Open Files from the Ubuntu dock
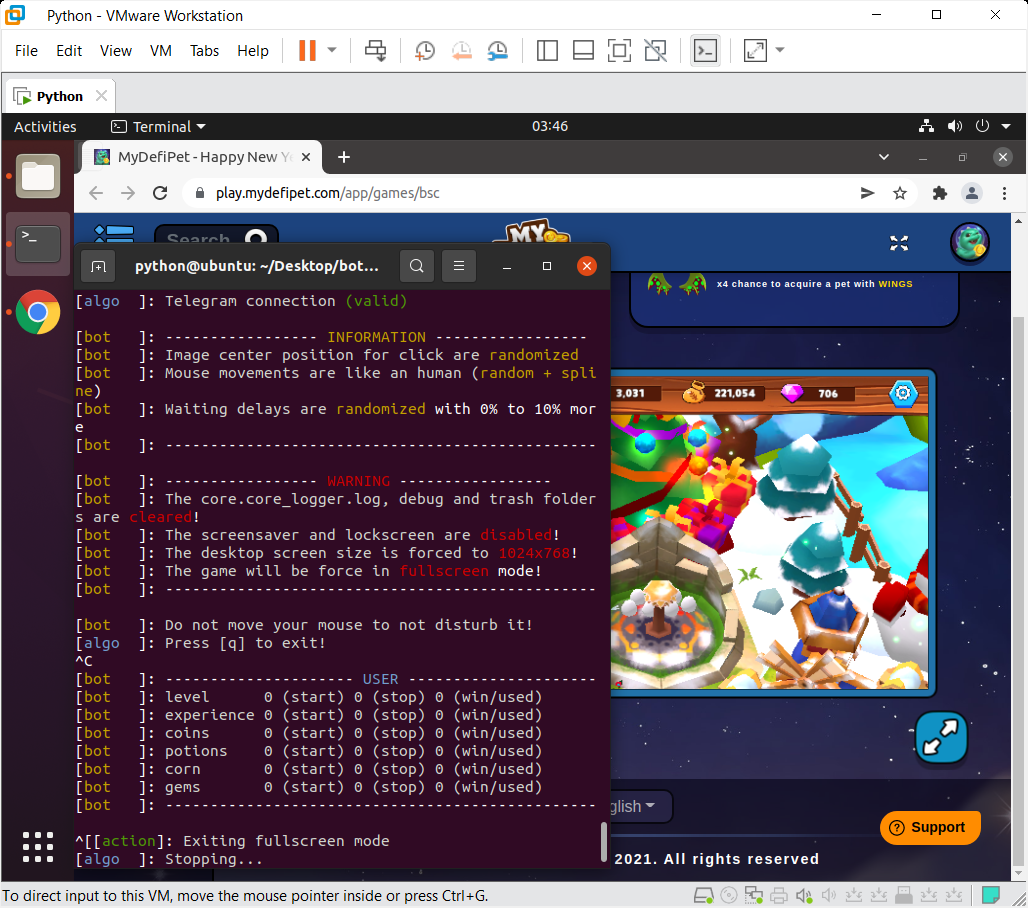The height and width of the screenshot is (908, 1028). [38, 176]
